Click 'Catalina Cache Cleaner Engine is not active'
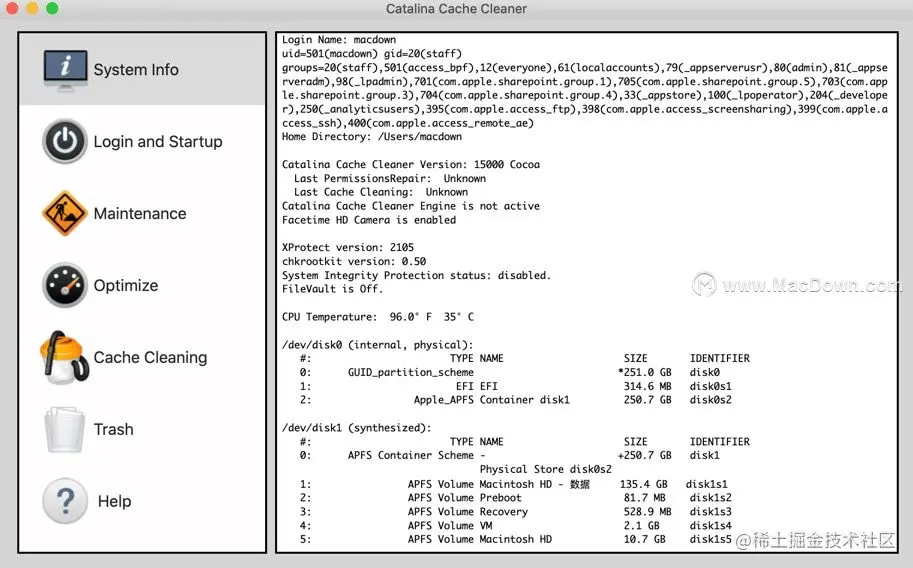The width and height of the screenshot is (913, 568). (x=411, y=206)
